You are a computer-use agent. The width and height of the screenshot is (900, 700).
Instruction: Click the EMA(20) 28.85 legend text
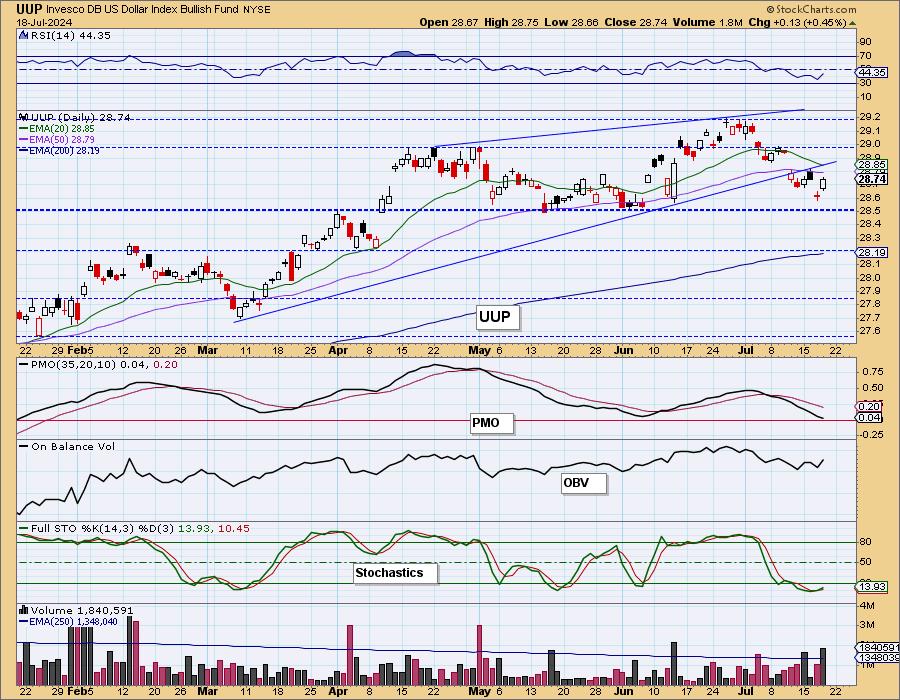[62, 129]
